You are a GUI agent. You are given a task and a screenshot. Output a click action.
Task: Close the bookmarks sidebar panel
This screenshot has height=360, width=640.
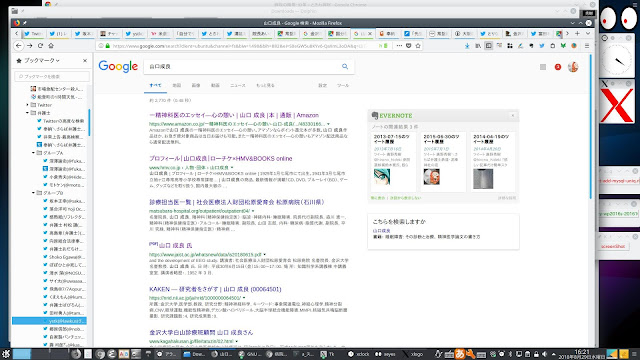[x=85, y=60]
